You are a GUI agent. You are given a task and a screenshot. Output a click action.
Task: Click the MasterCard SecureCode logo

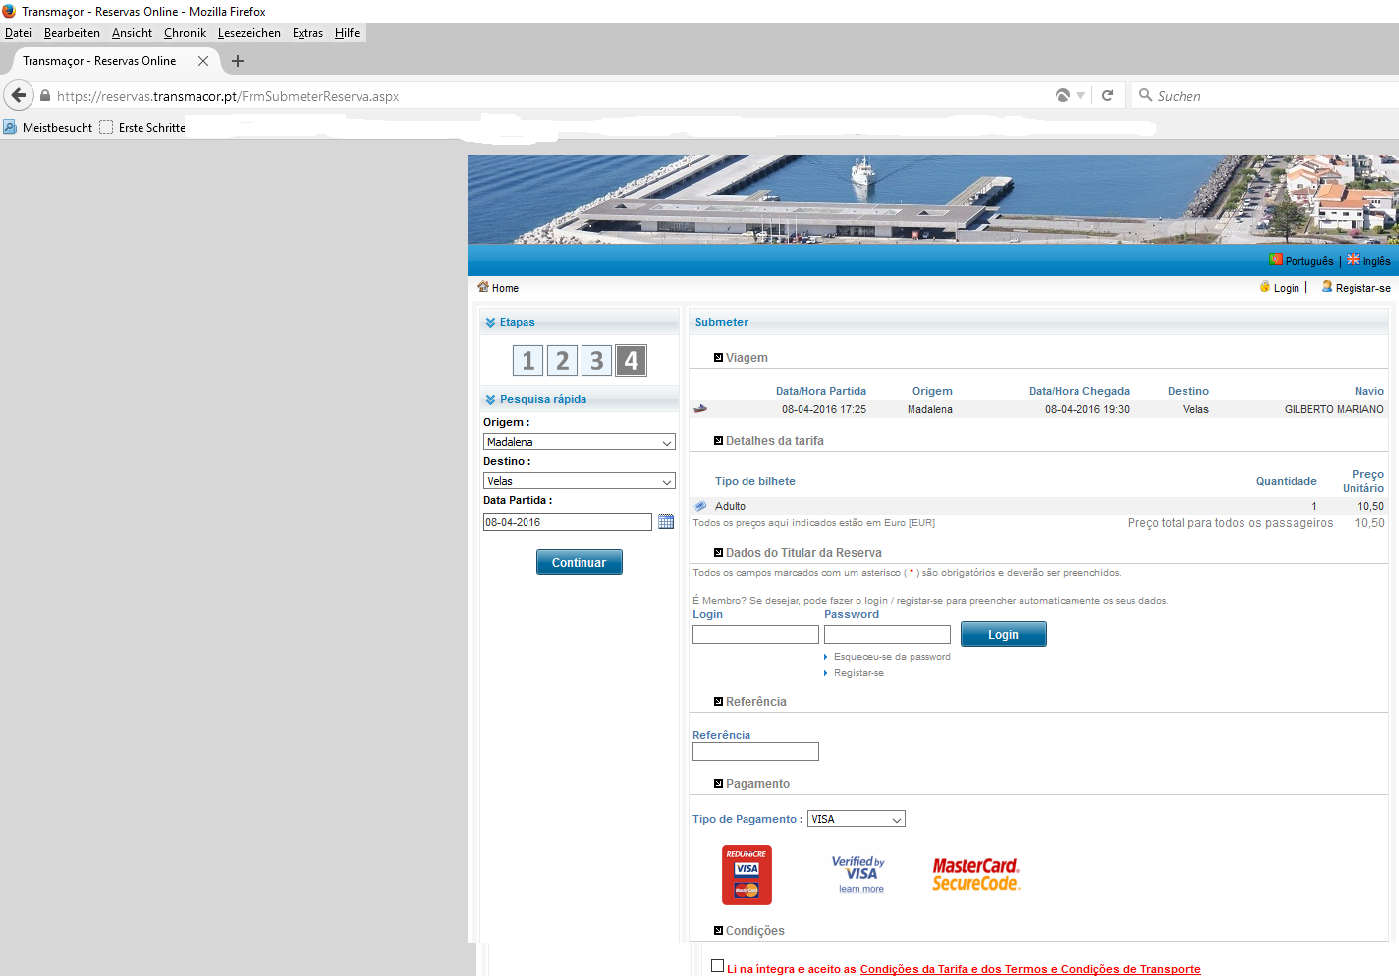click(x=976, y=874)
